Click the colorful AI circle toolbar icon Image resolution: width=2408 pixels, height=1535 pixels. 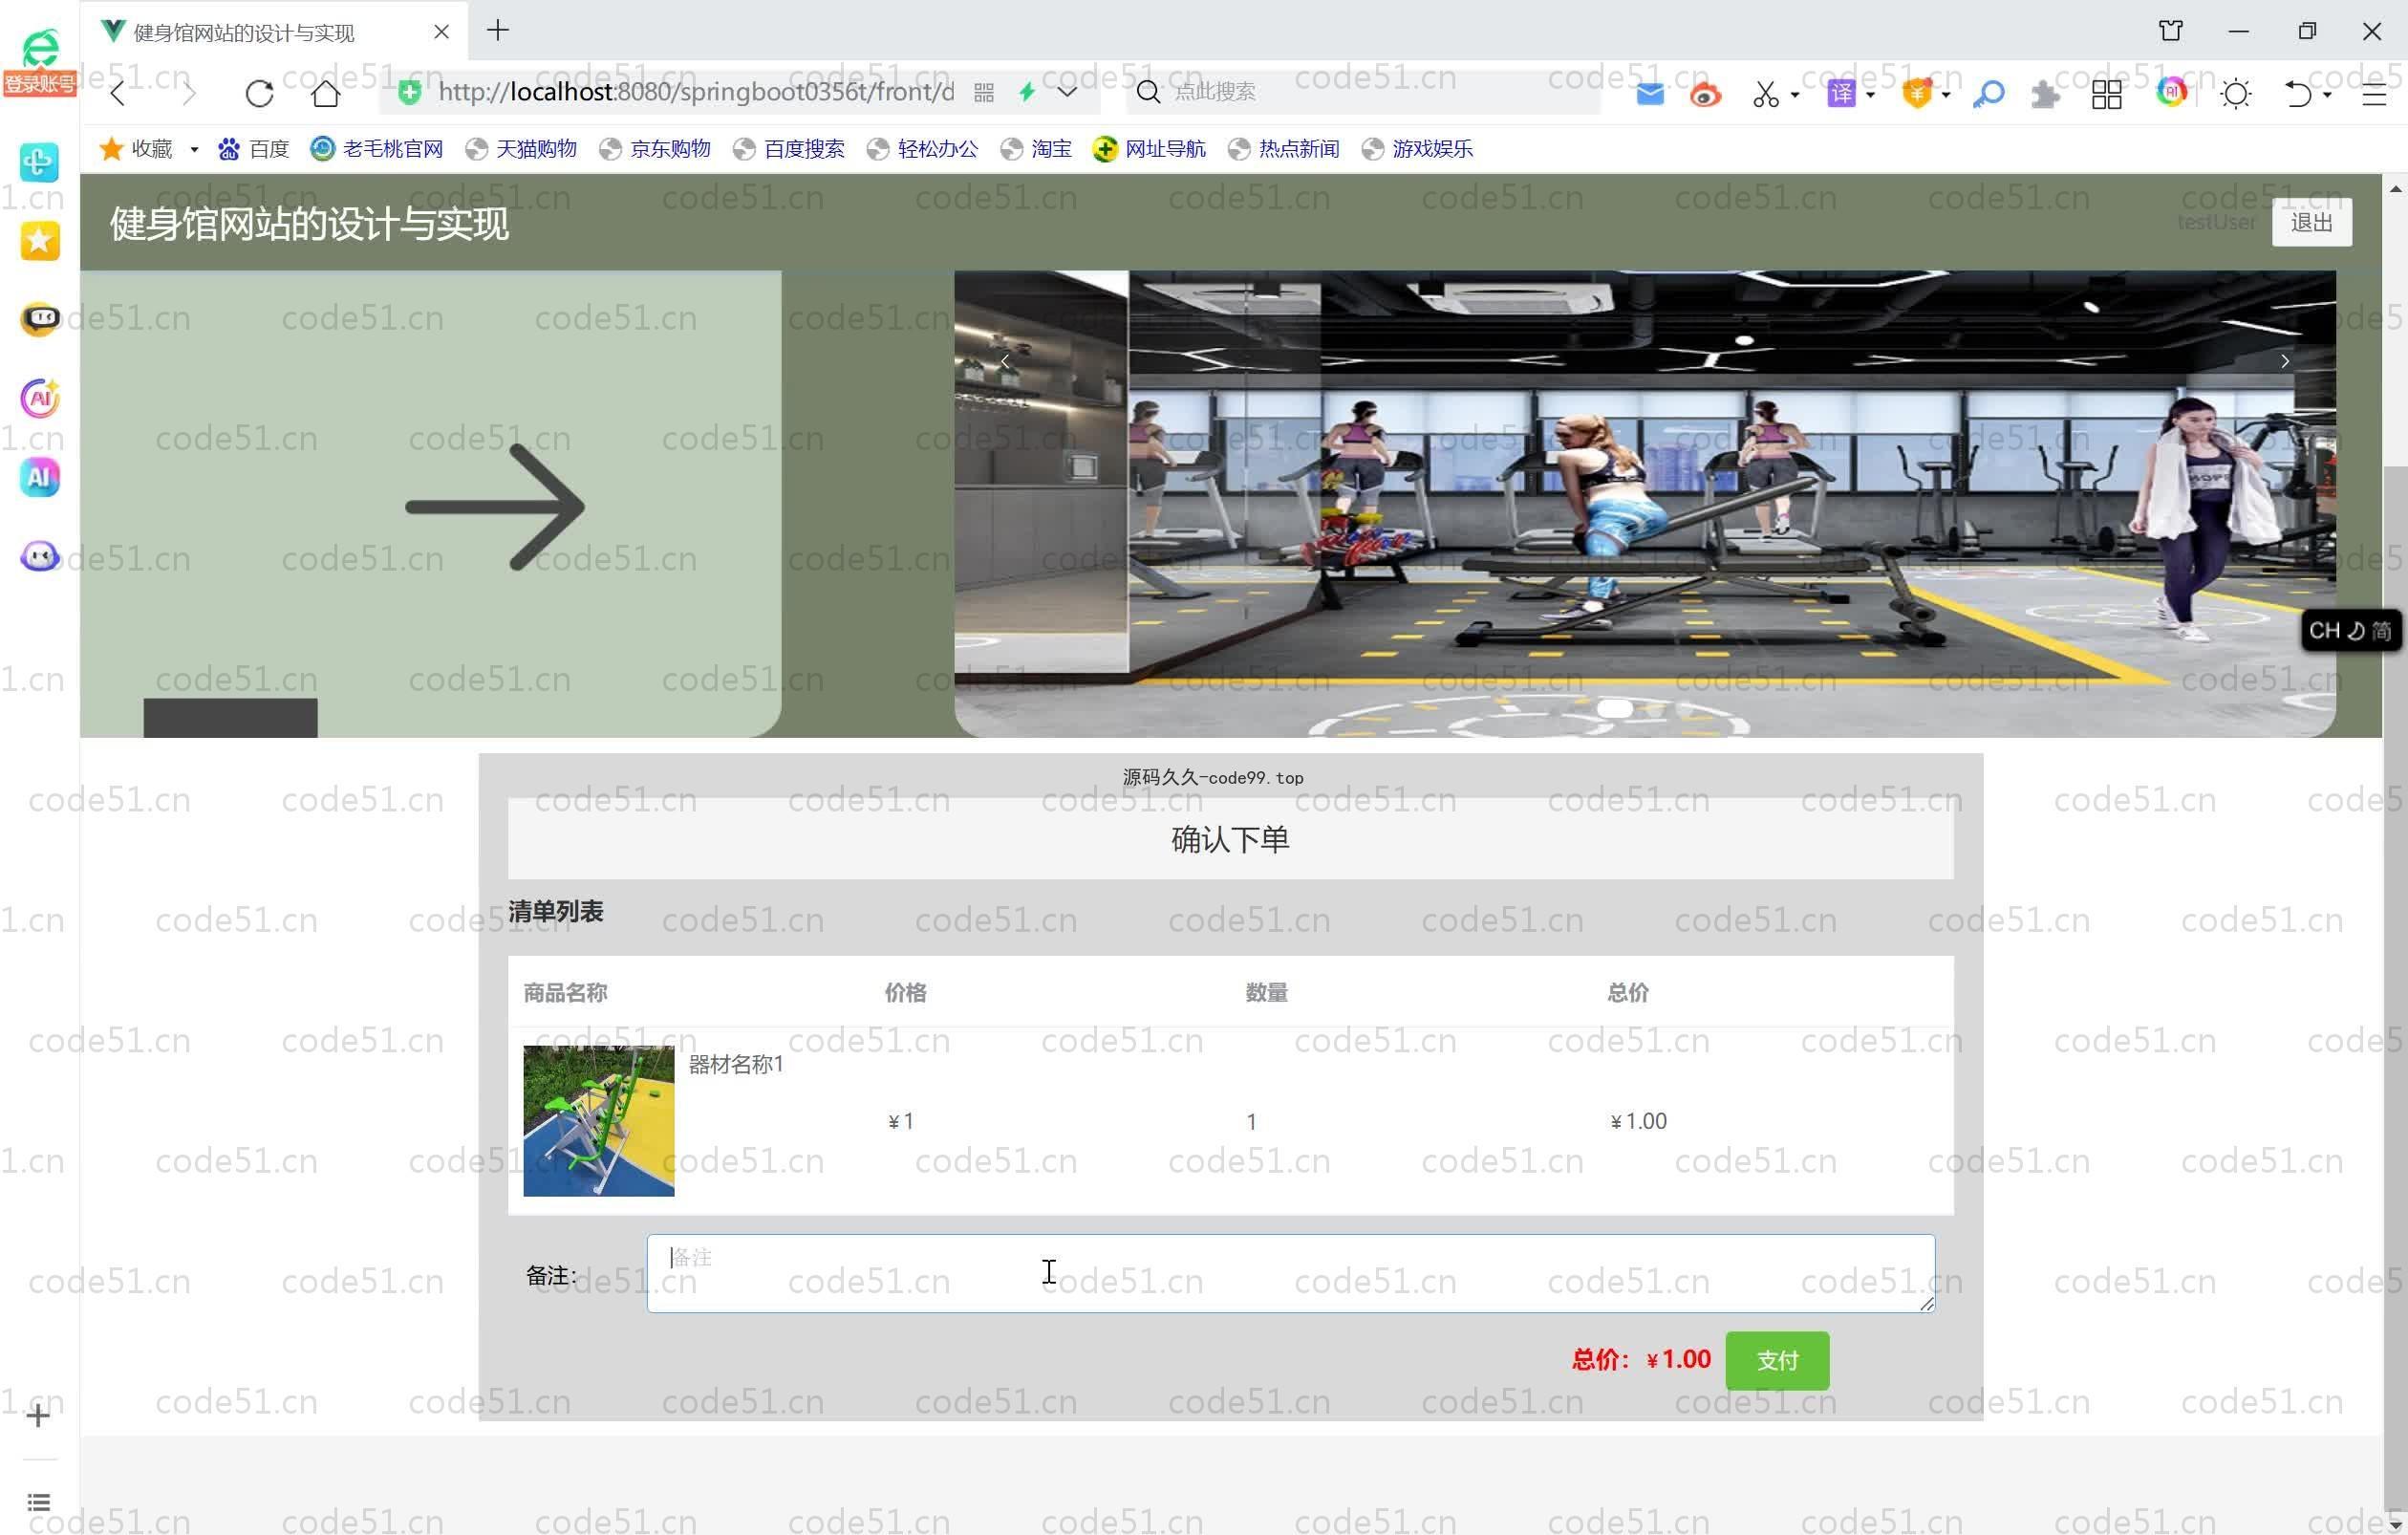click(2171, 93)
